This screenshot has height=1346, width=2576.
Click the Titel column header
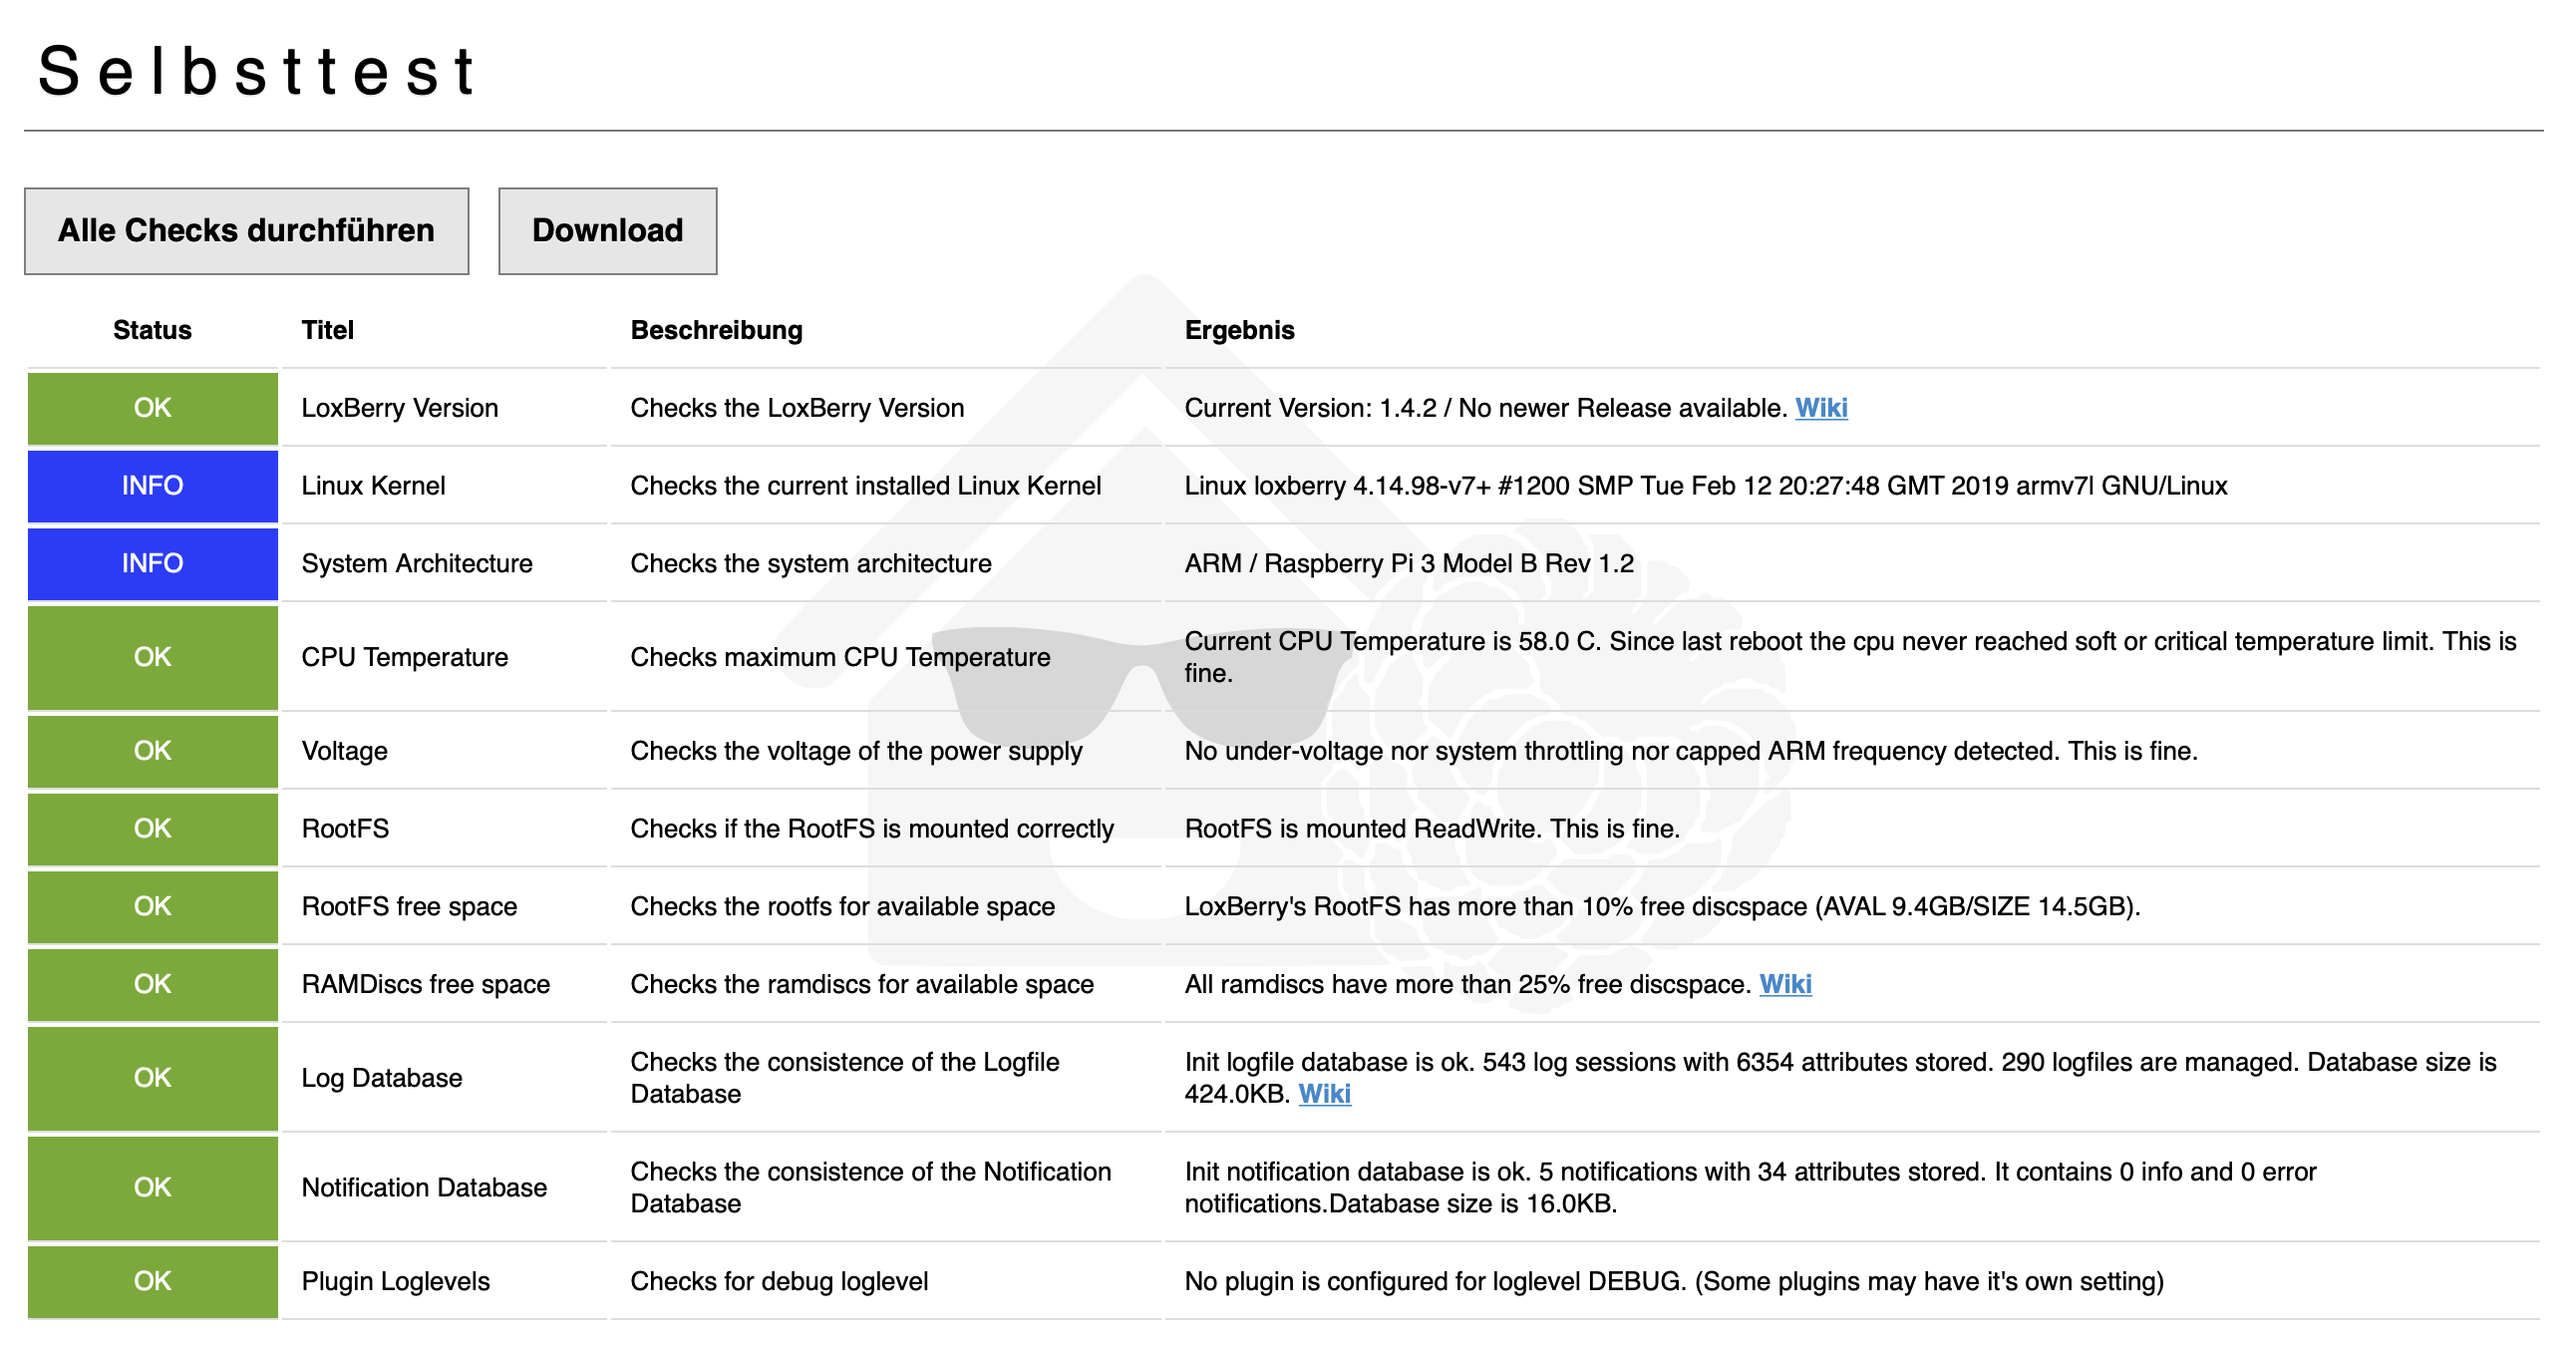coord(327,330)
